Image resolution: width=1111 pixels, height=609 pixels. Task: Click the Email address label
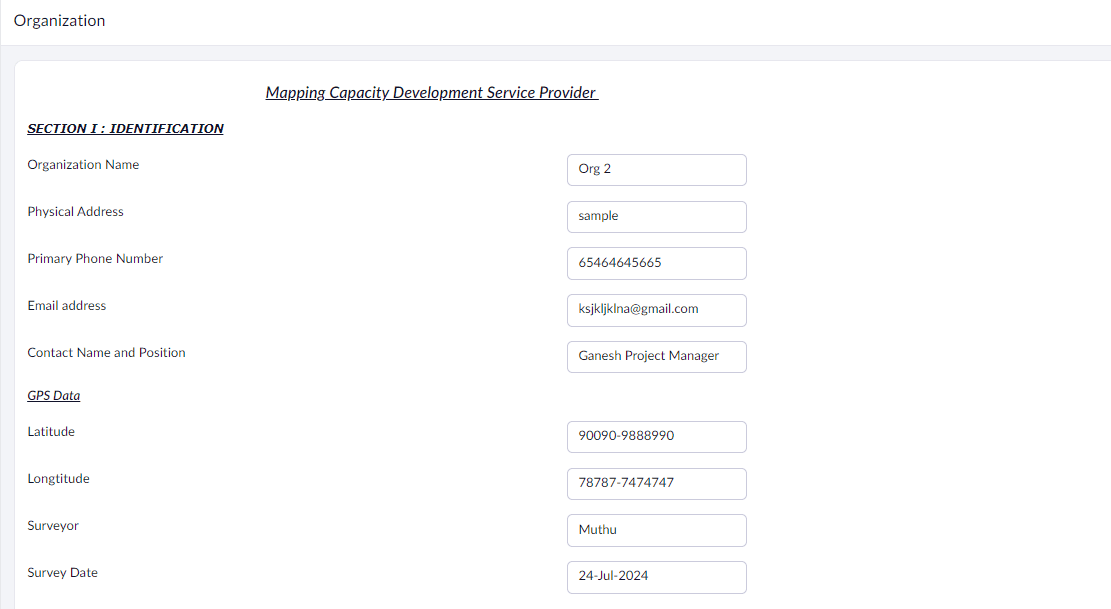[67, 306]
